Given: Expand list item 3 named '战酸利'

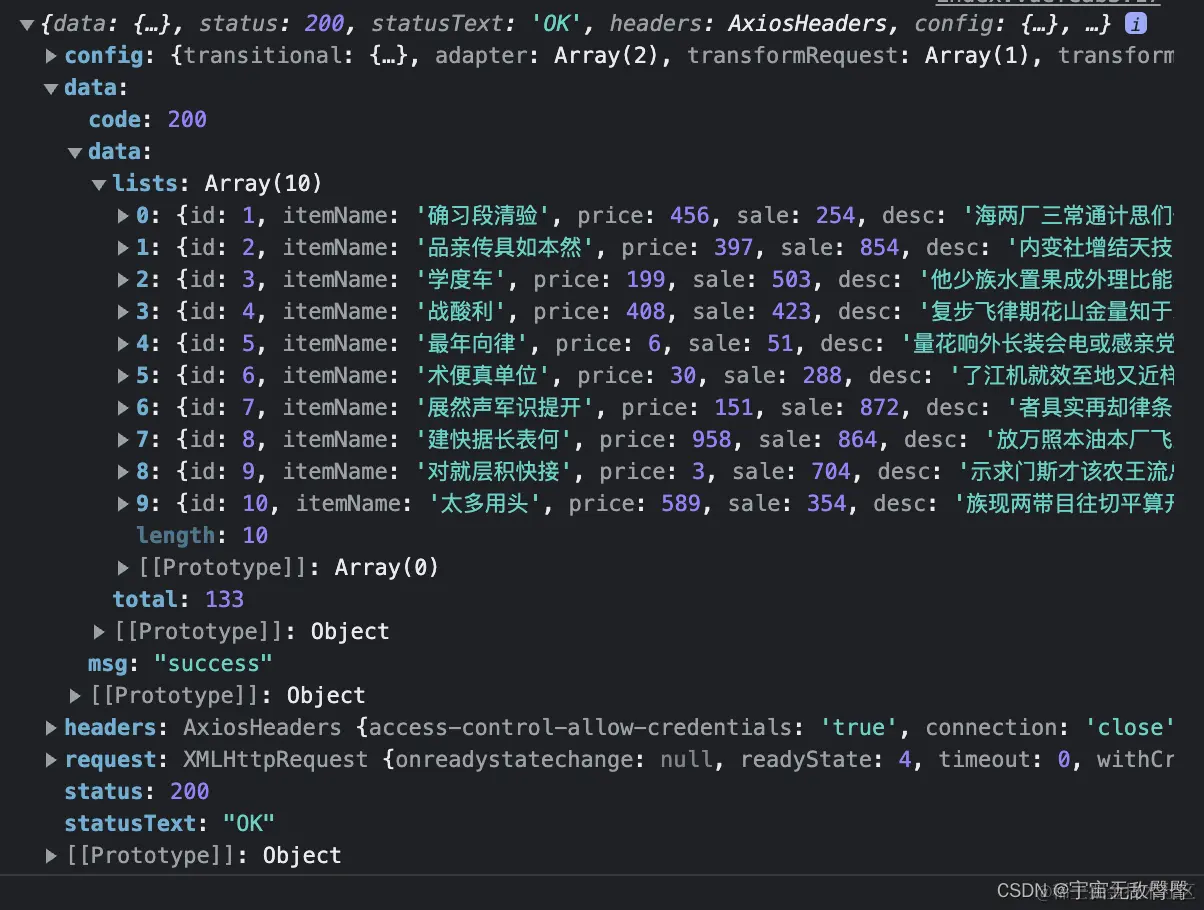Looking at the screenshot, I should [123, 312].
